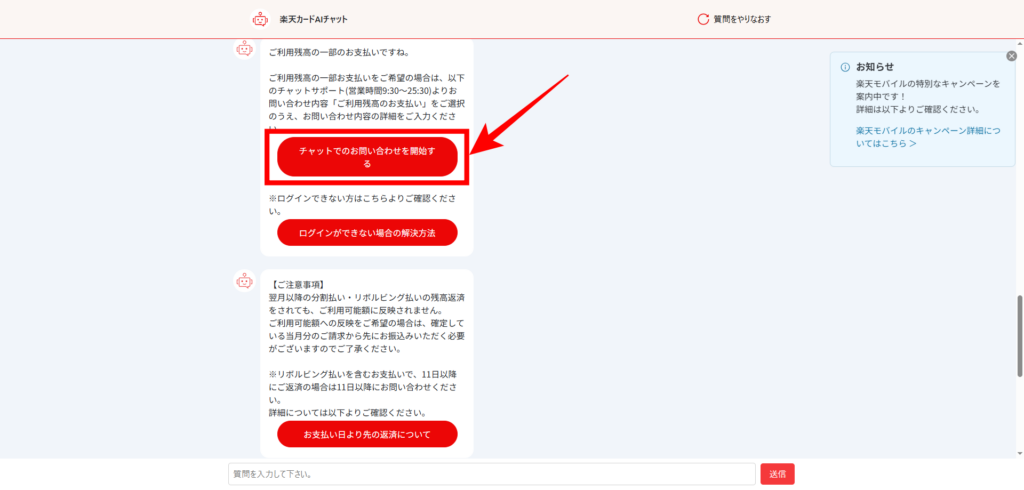This screenshot has height=490, width=1024.
Task: Focus the 質問を入力して下さい input field
Action: 491,474
